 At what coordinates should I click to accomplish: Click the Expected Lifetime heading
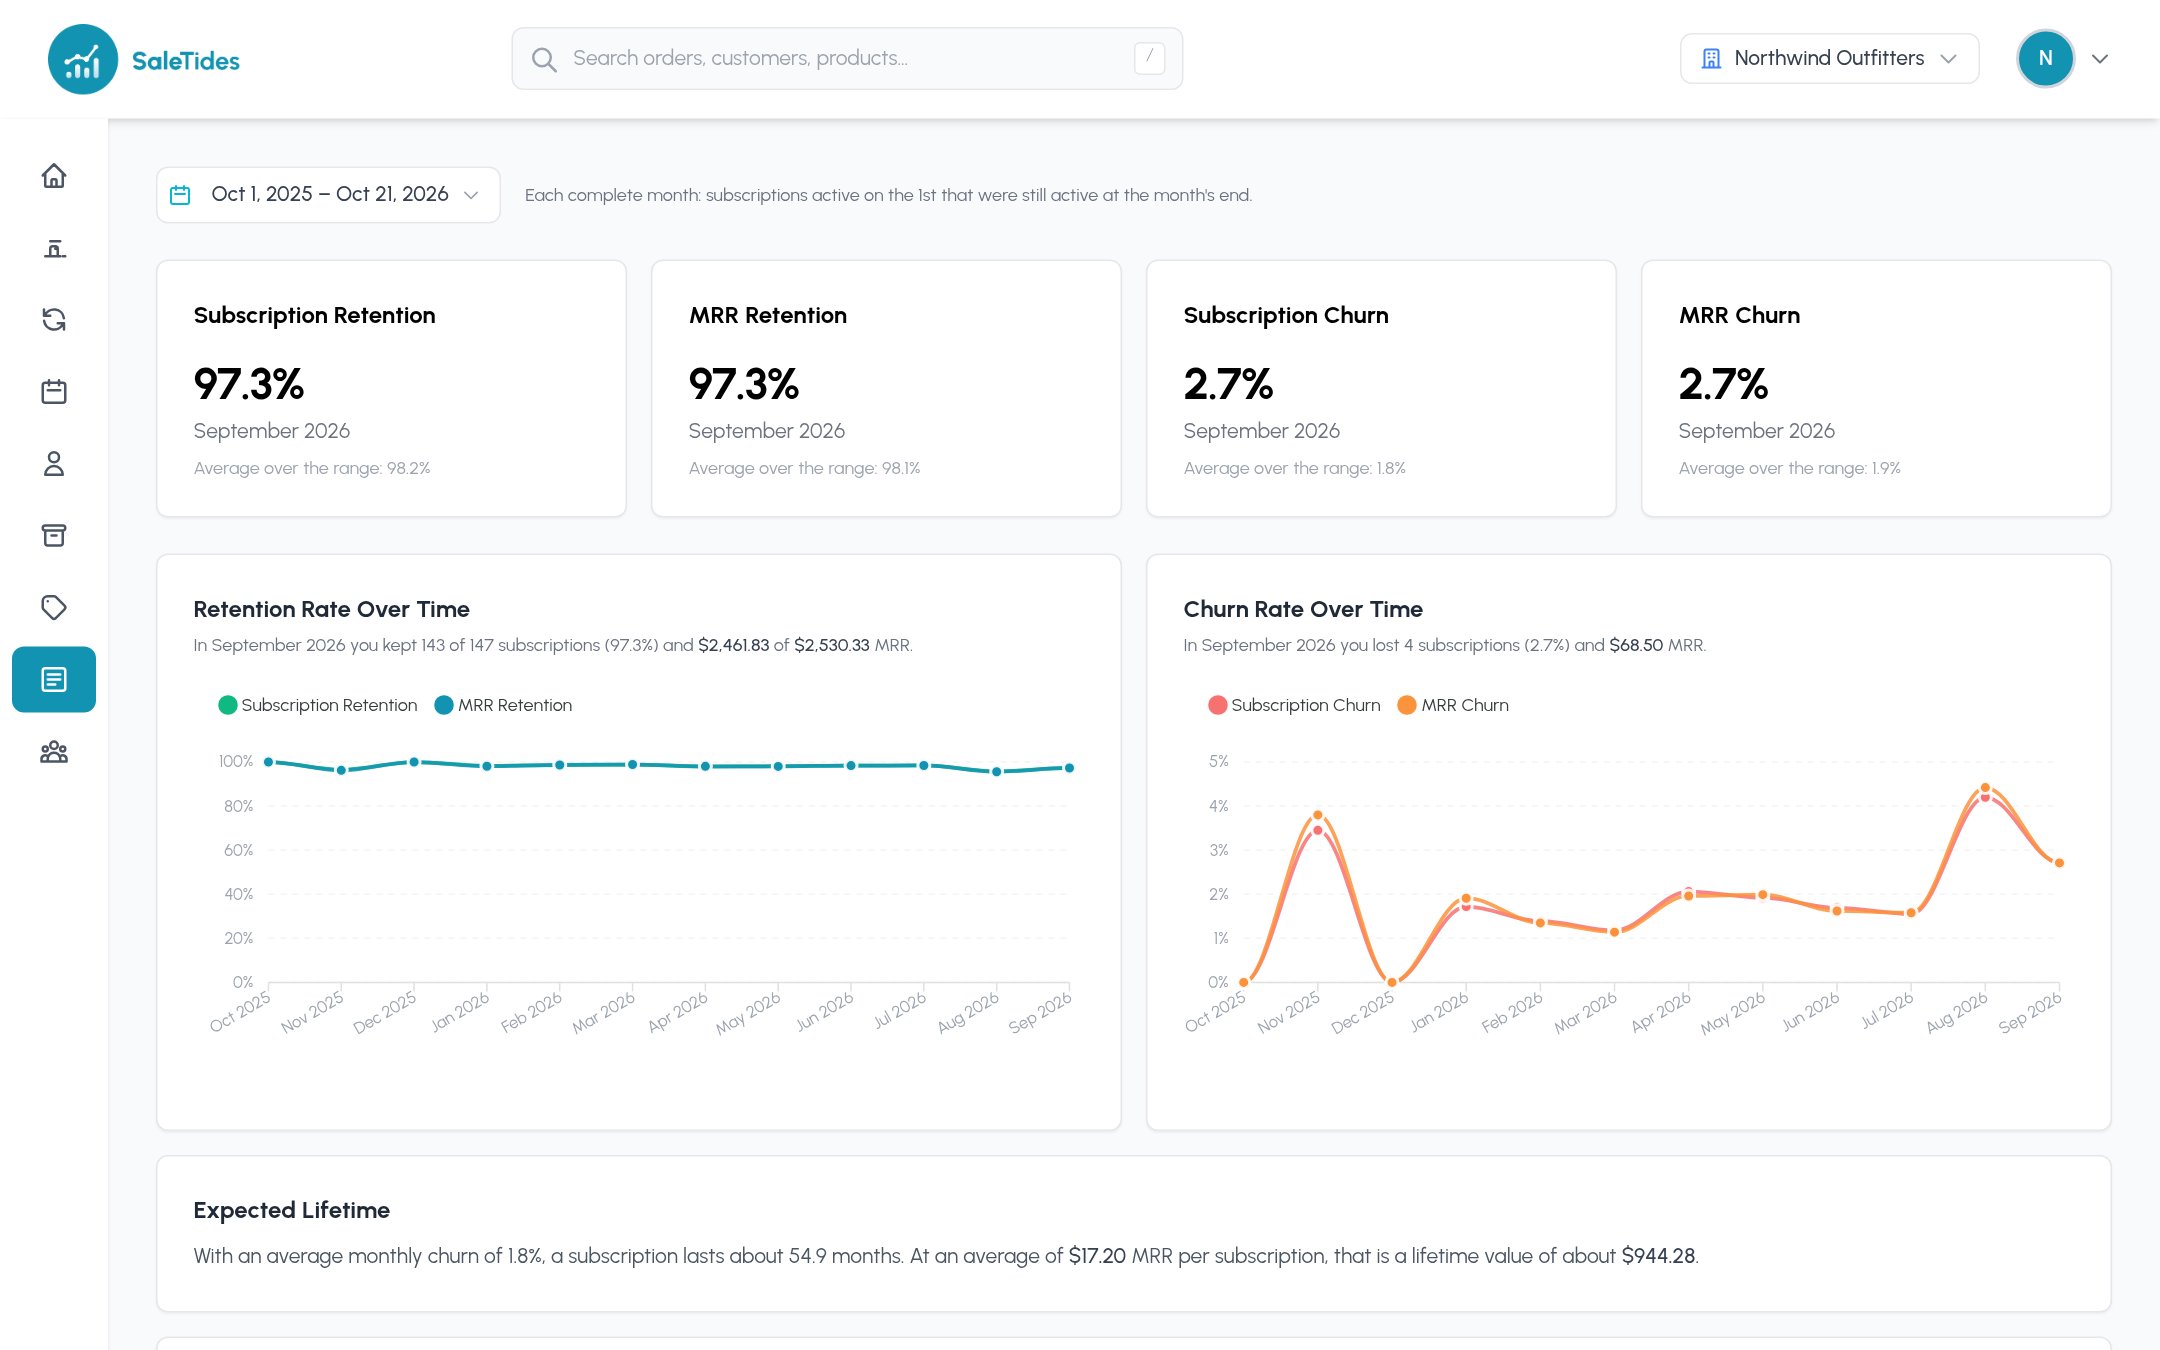pos(292,1210)
